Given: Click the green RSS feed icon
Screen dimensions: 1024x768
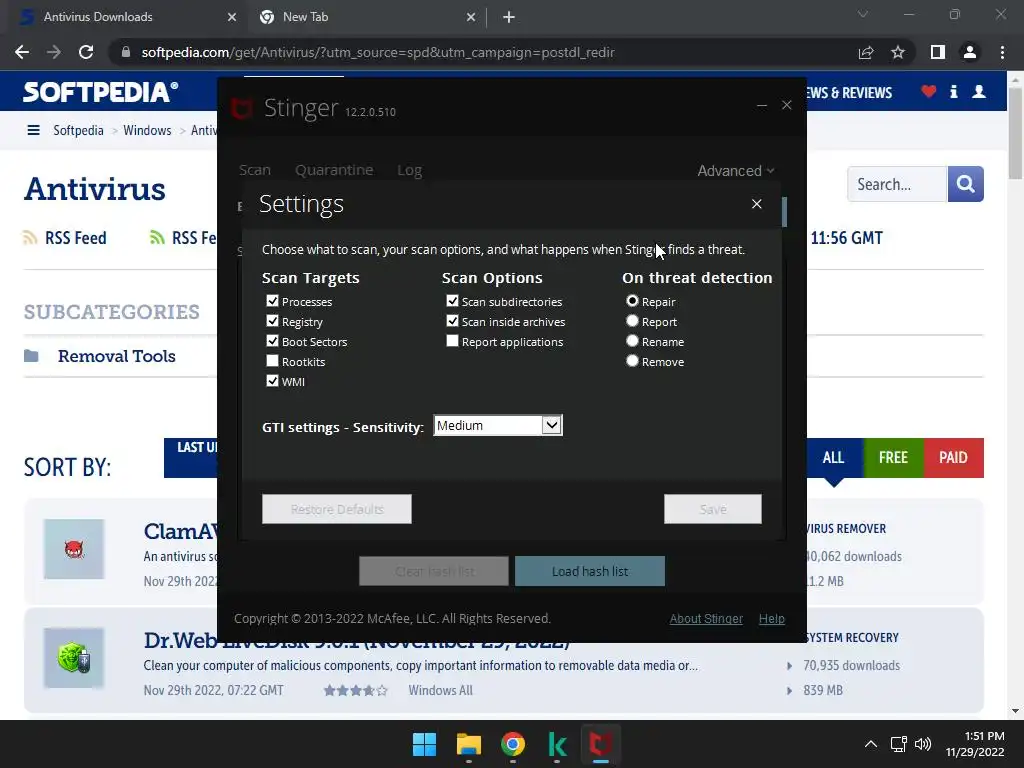Looking at the screenshot, I should point(157,238).
